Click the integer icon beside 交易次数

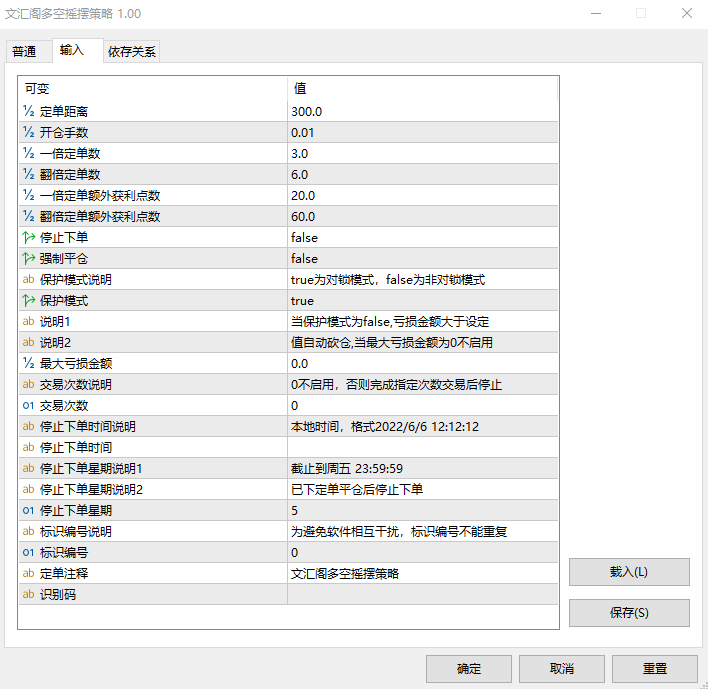[29, 405]
